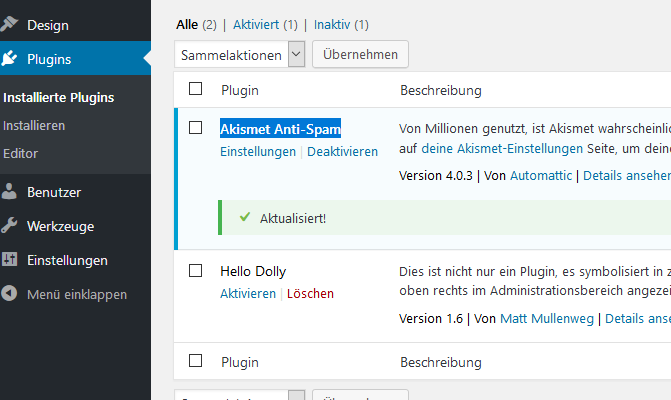Tick the select-all checkbox in table header
671x400 pixels.
pyautogui.click(x=196, y=89)
